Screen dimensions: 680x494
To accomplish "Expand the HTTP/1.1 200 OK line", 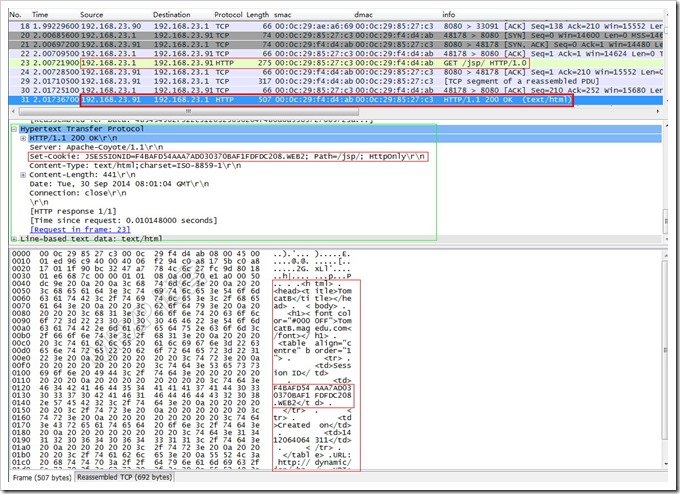I will point(23,138).
